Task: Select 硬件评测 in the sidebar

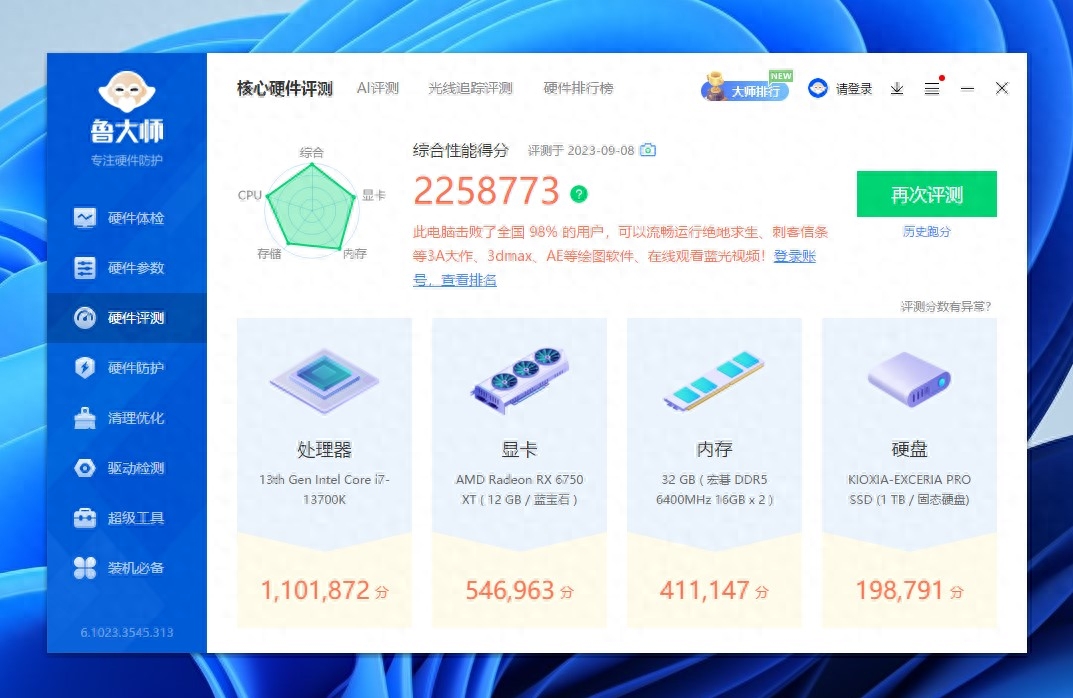Action: [127, 318]
